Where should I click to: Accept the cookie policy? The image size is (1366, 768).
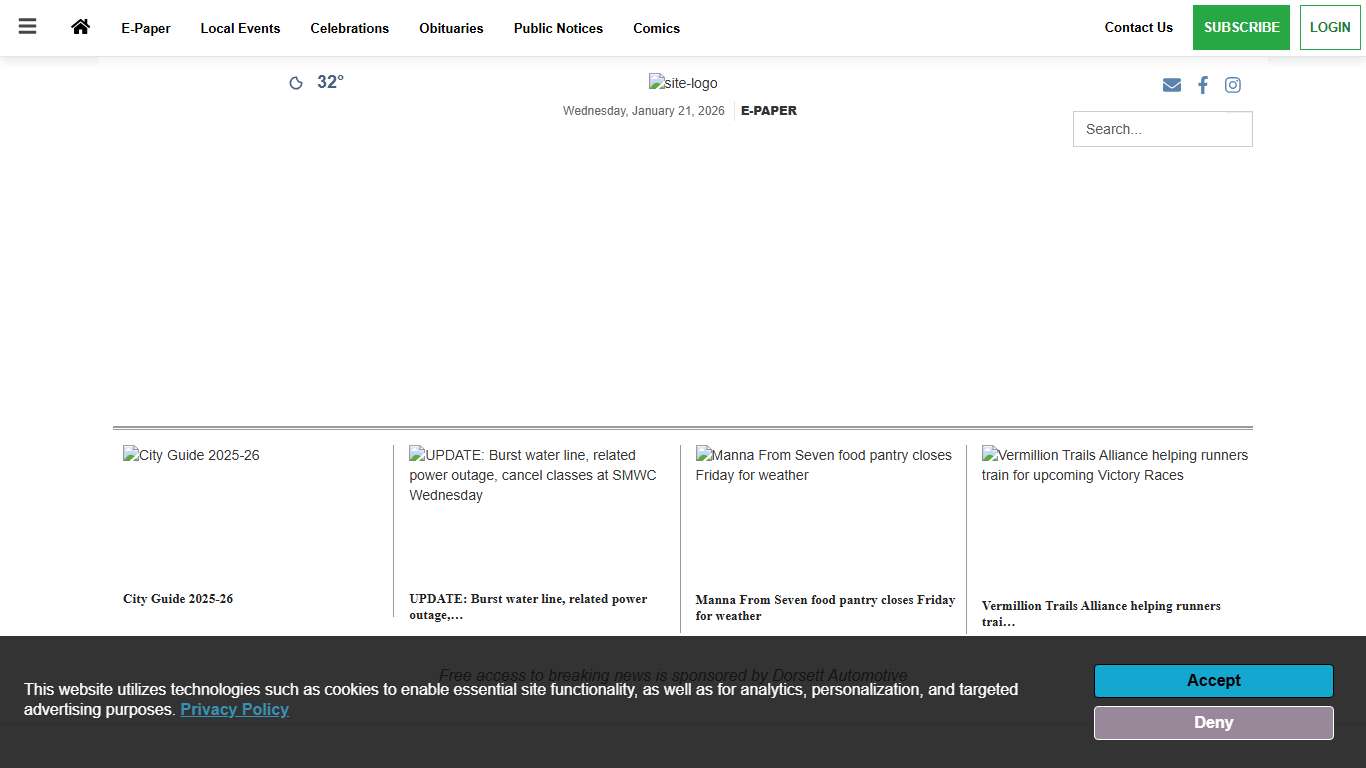pyautogui.click(x=1213, y=681)
